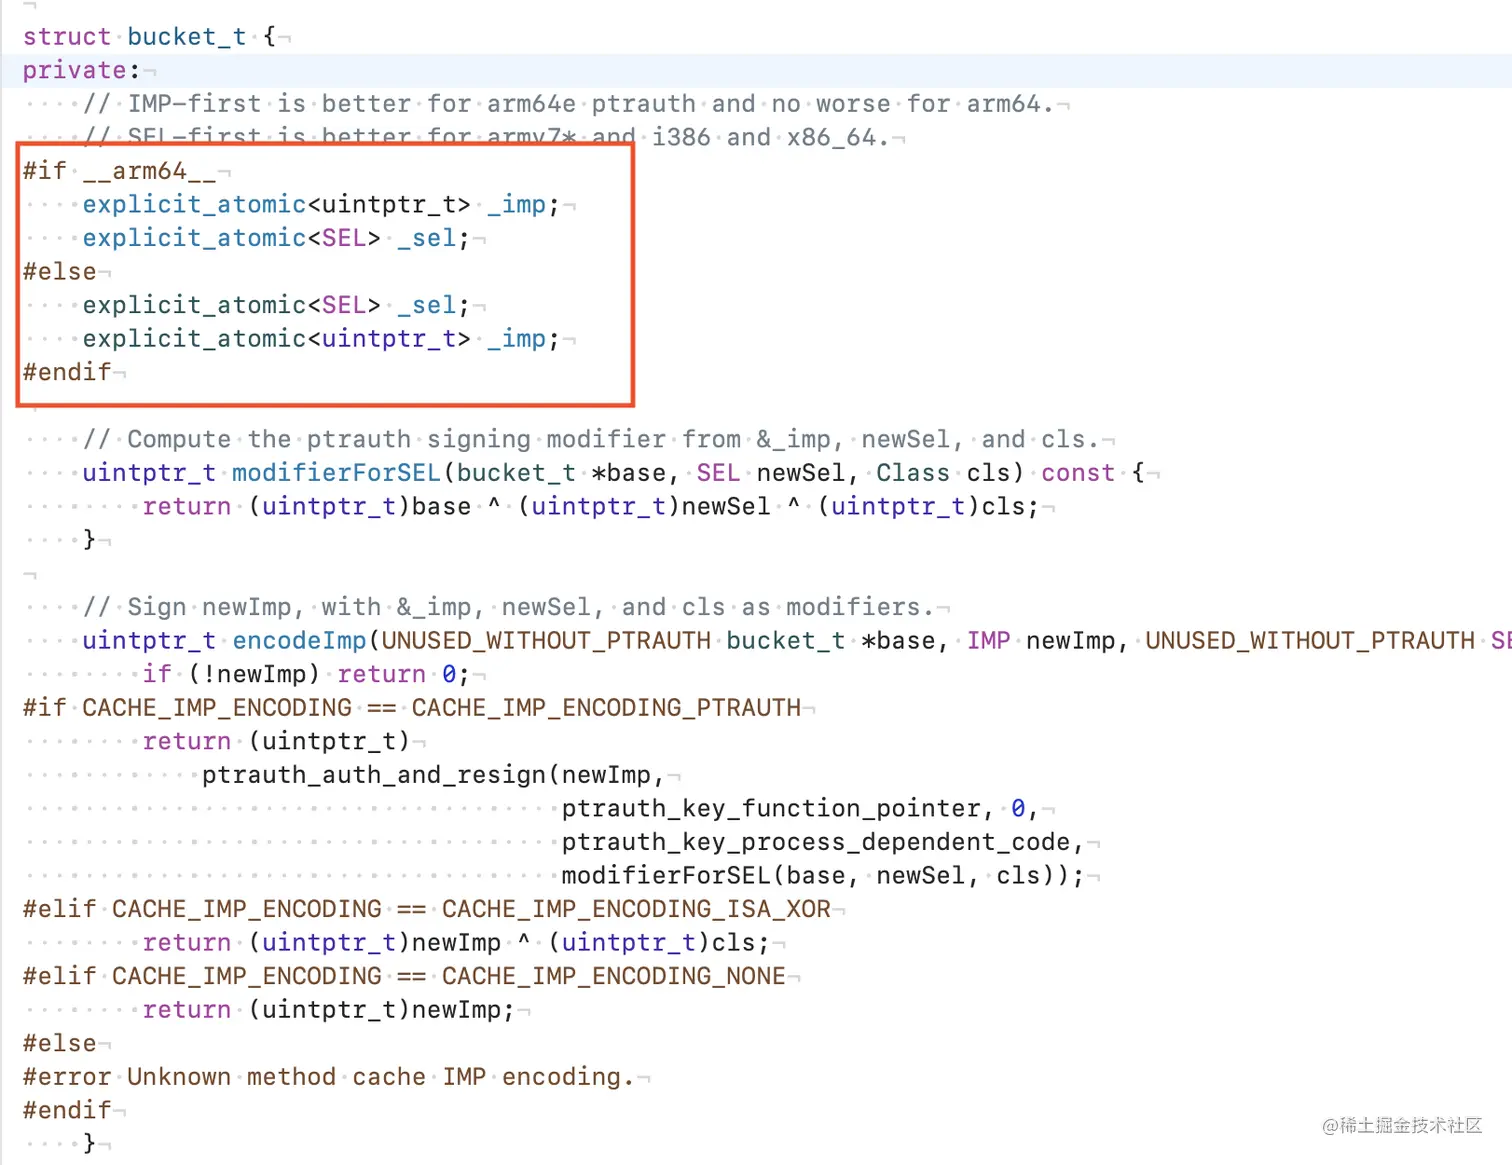Click the comment 'SEL-first is better for armv7*'

point(331,137)
